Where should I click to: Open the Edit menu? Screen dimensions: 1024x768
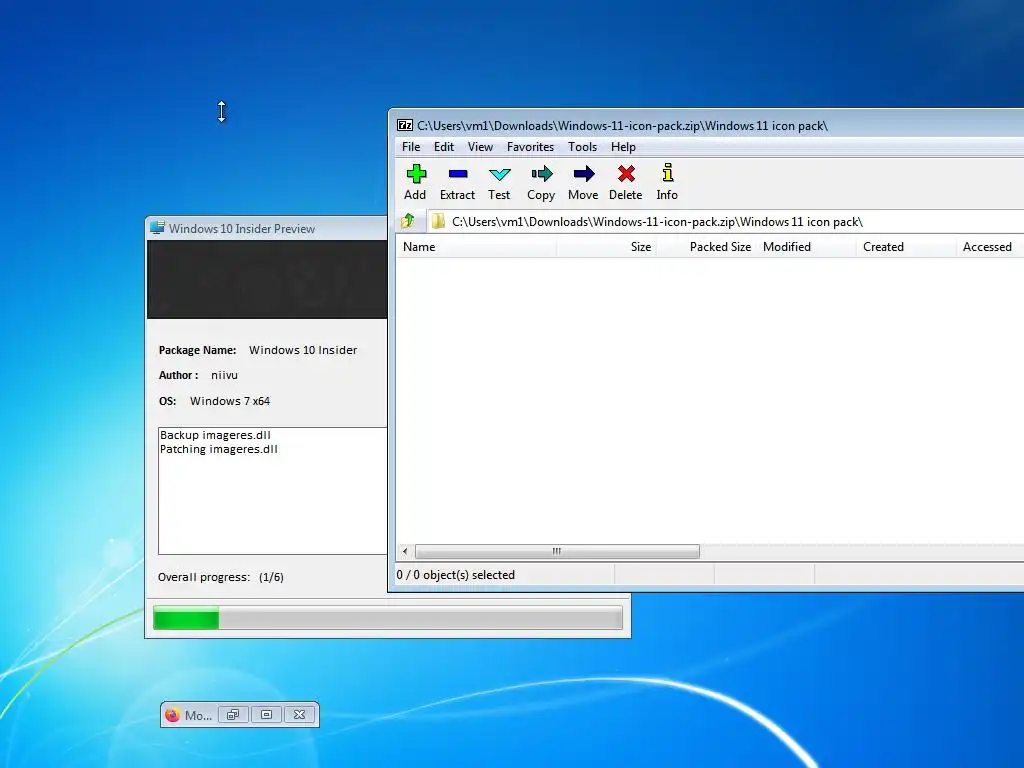pos(443,147)
